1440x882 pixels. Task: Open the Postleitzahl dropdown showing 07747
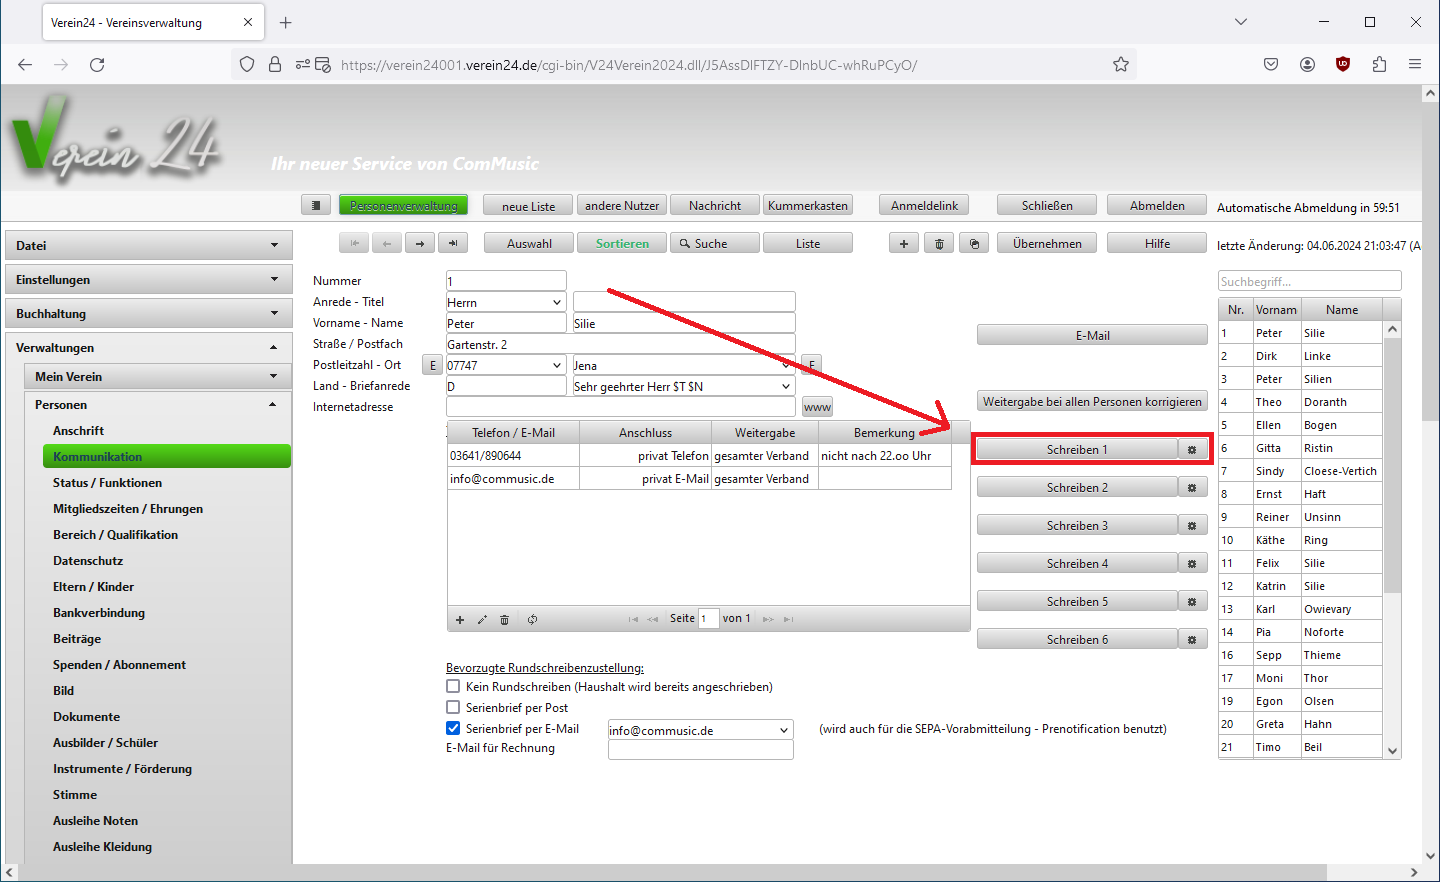click(x=506, y=365)
